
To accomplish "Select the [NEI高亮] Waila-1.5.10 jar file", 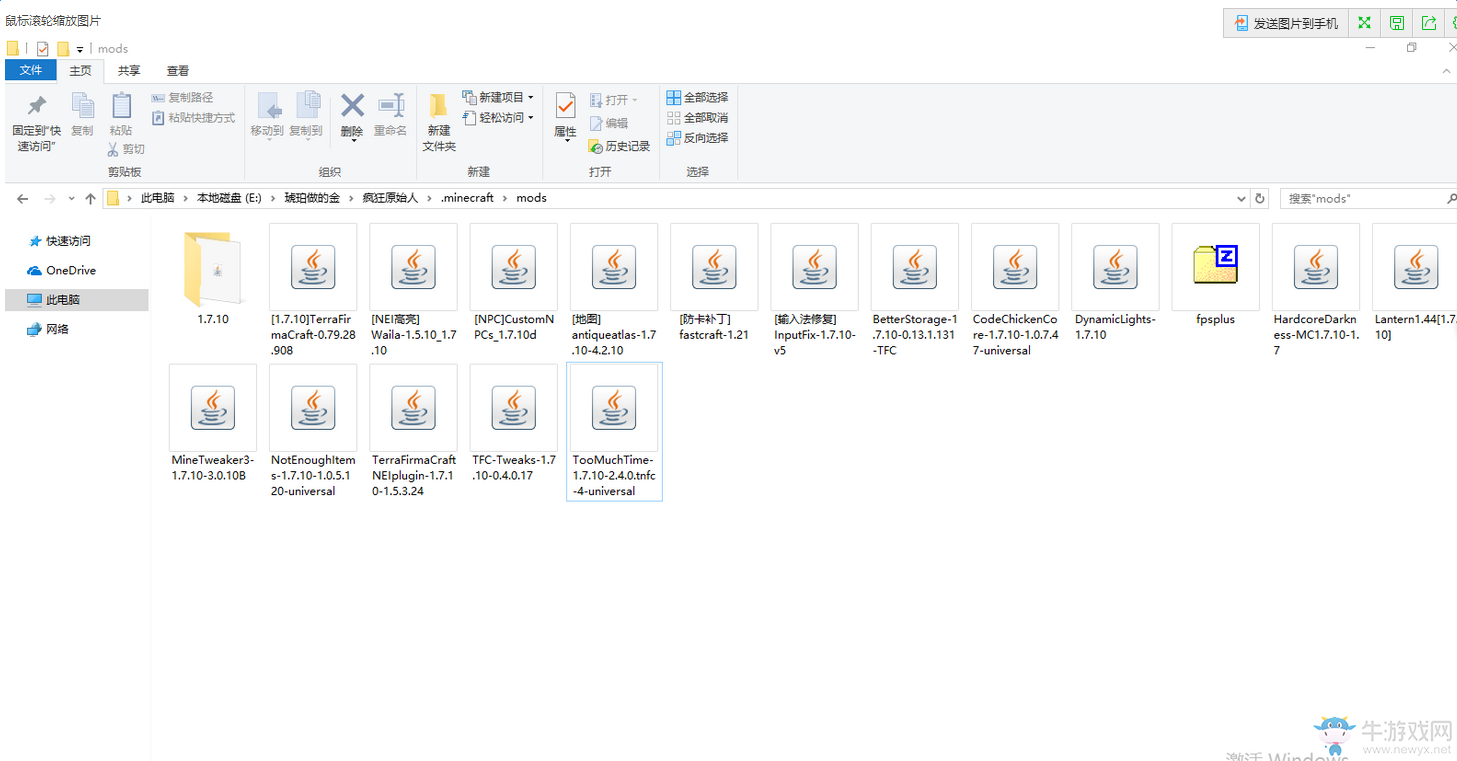I will [x=413, y=290].
